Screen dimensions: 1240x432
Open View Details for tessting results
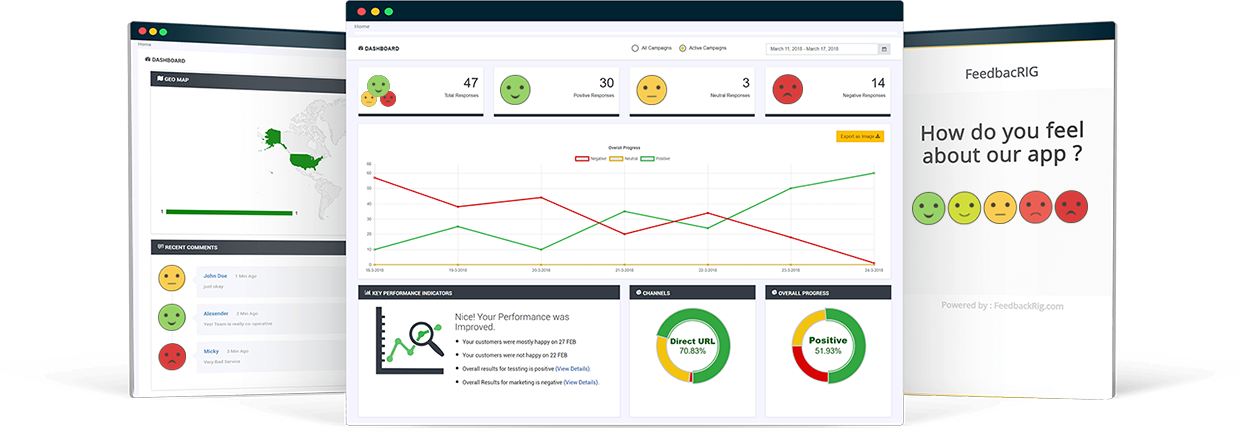(x=573, y=368)
